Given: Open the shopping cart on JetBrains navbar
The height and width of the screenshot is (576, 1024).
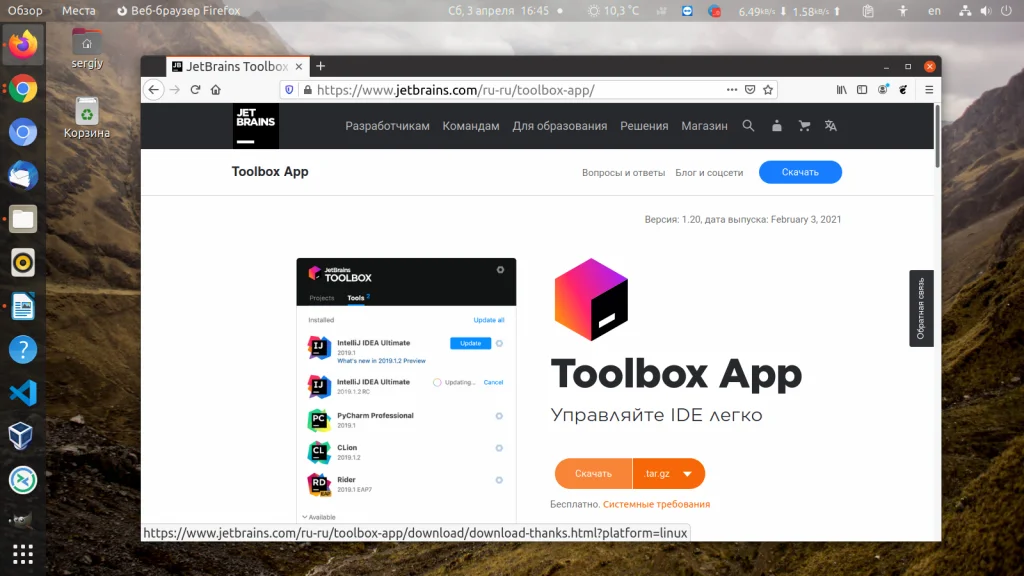Looking at the screenshot, I should click(804, 126).
